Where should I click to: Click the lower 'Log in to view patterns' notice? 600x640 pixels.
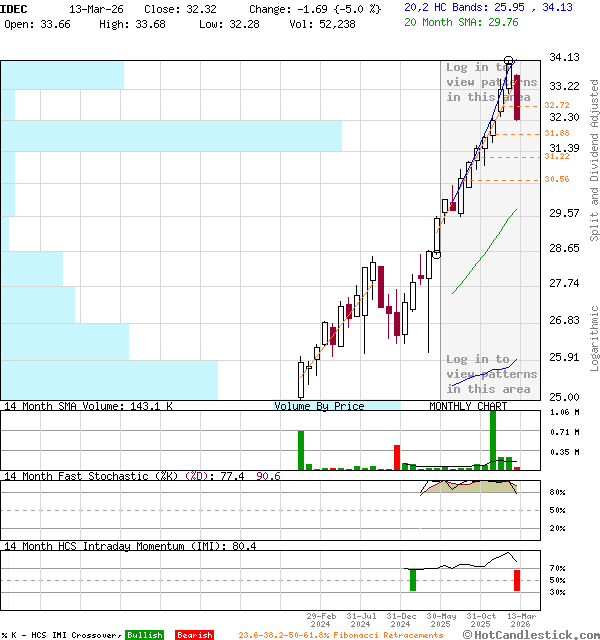tap(490, 374)
